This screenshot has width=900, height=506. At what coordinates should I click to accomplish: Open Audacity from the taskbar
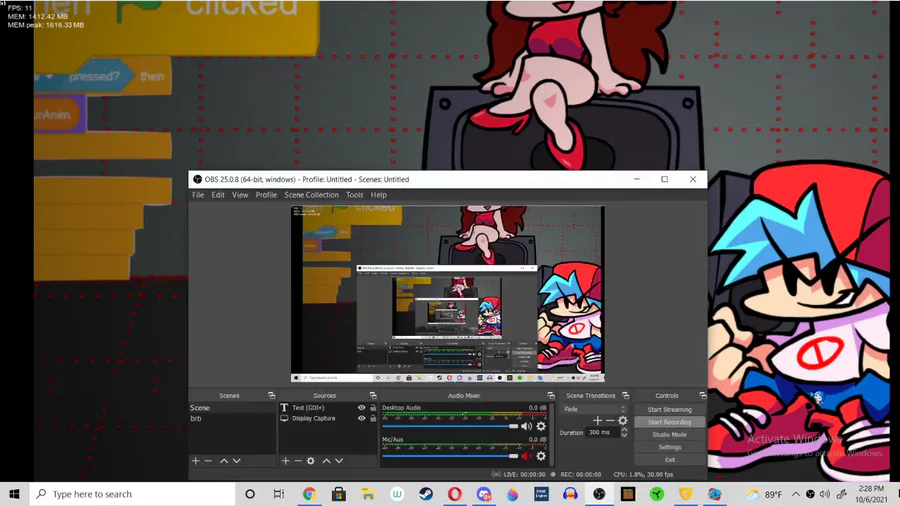tap(570, 494)
